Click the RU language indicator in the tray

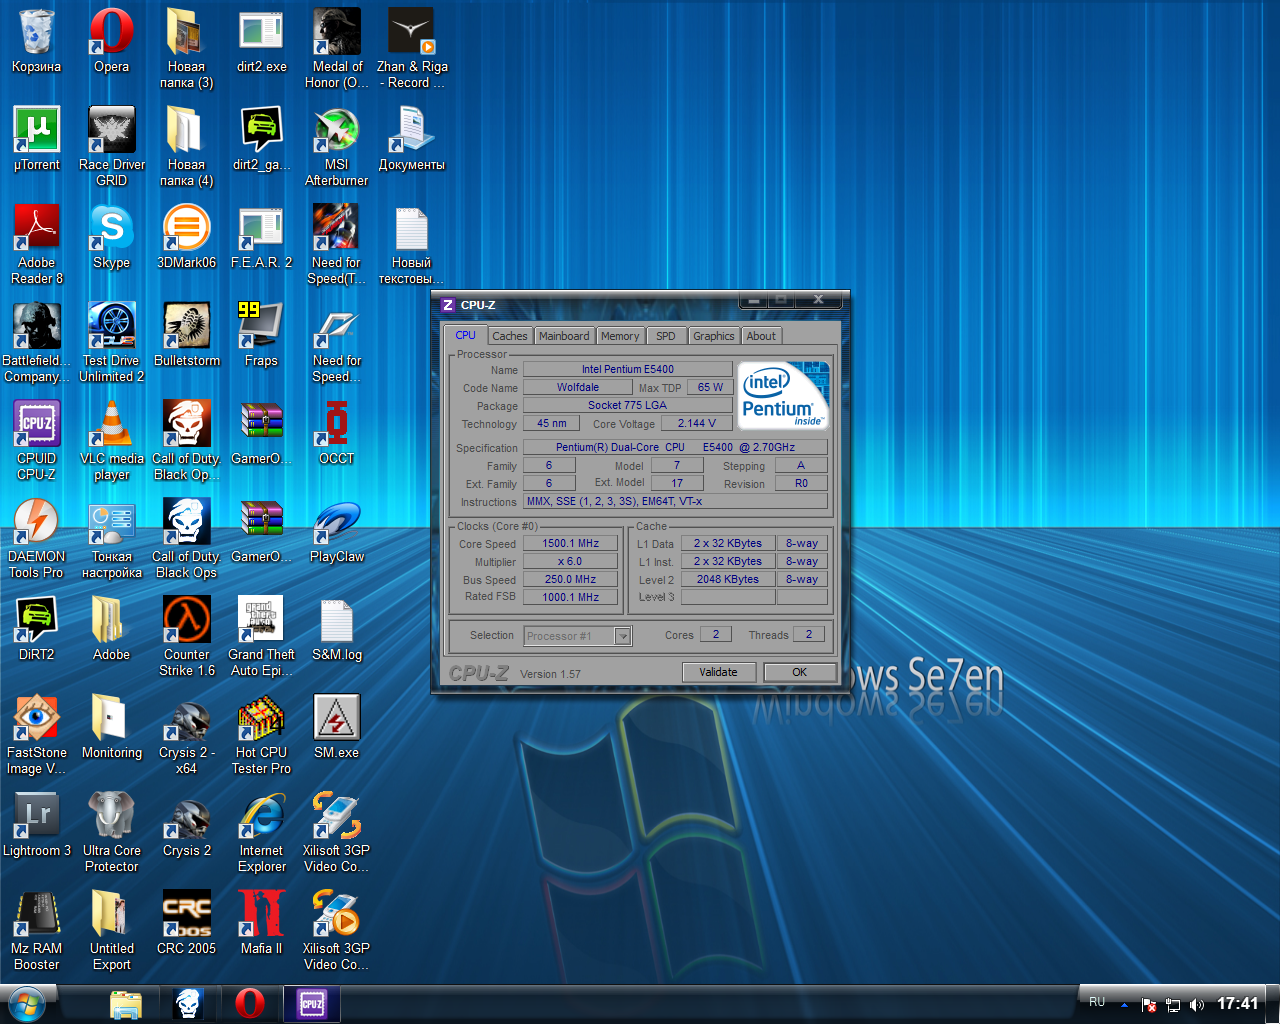(x=1097, y=1002)
